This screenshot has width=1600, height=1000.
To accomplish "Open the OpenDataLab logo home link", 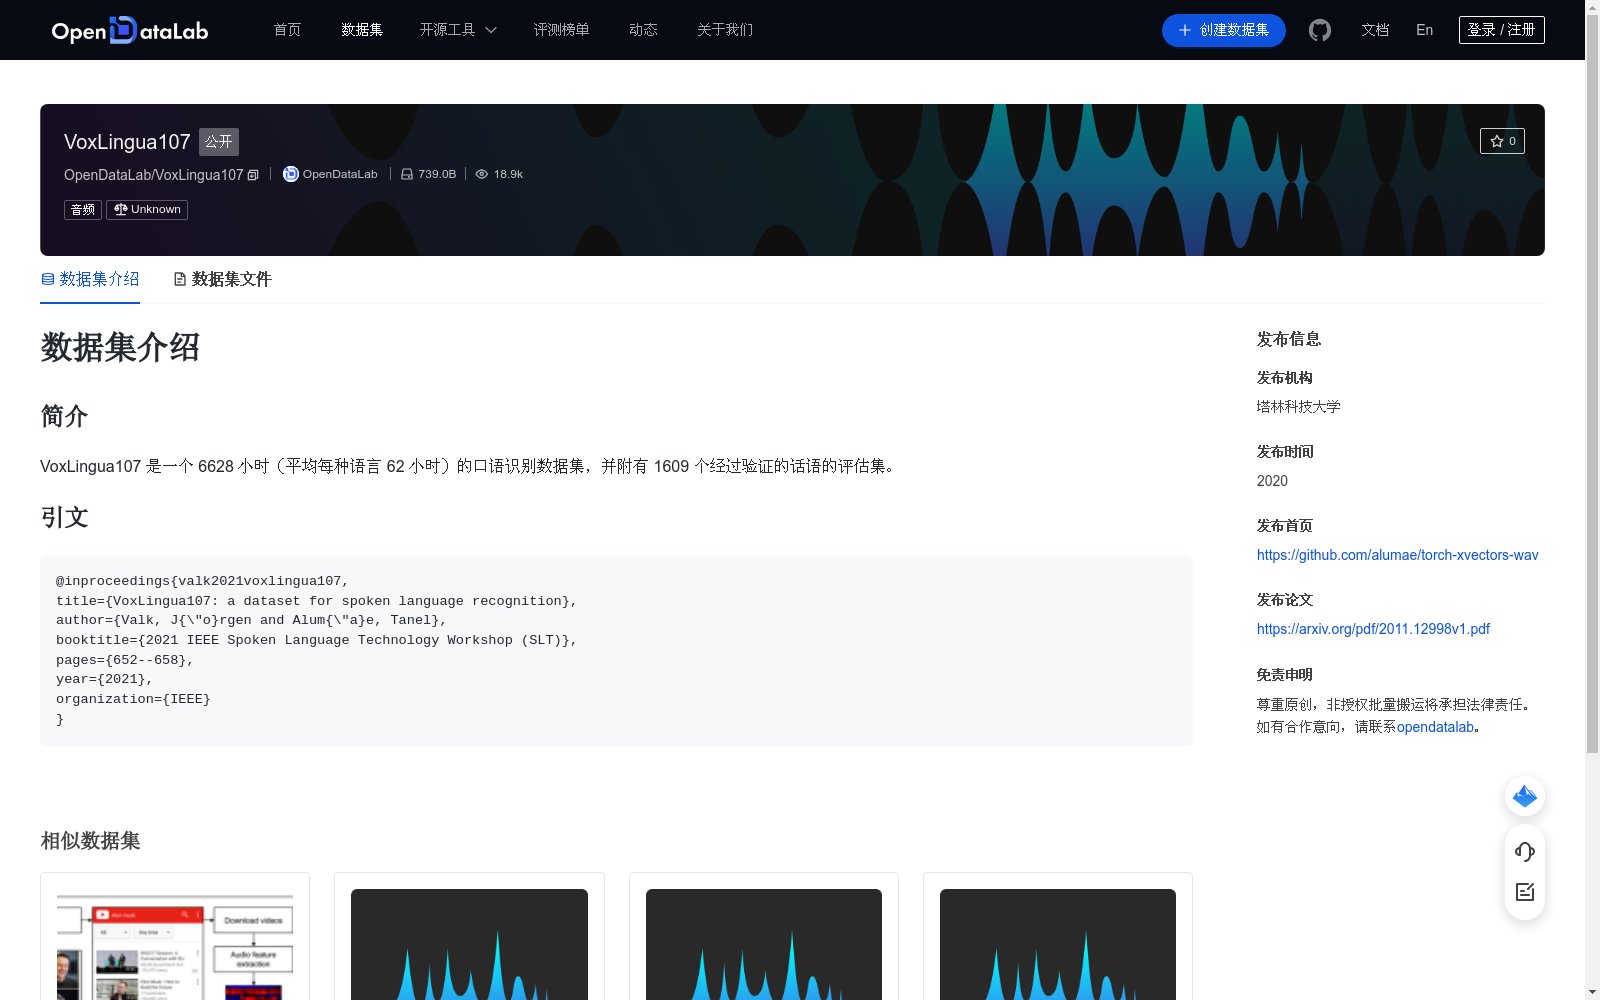I will tap(130, 30).
